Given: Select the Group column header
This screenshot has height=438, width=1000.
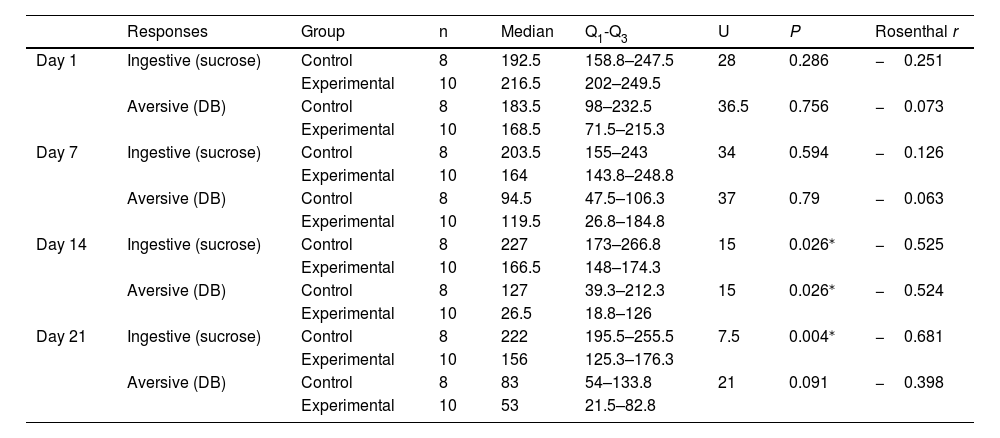Looking at the screenshot, I should tap(322, 31).
